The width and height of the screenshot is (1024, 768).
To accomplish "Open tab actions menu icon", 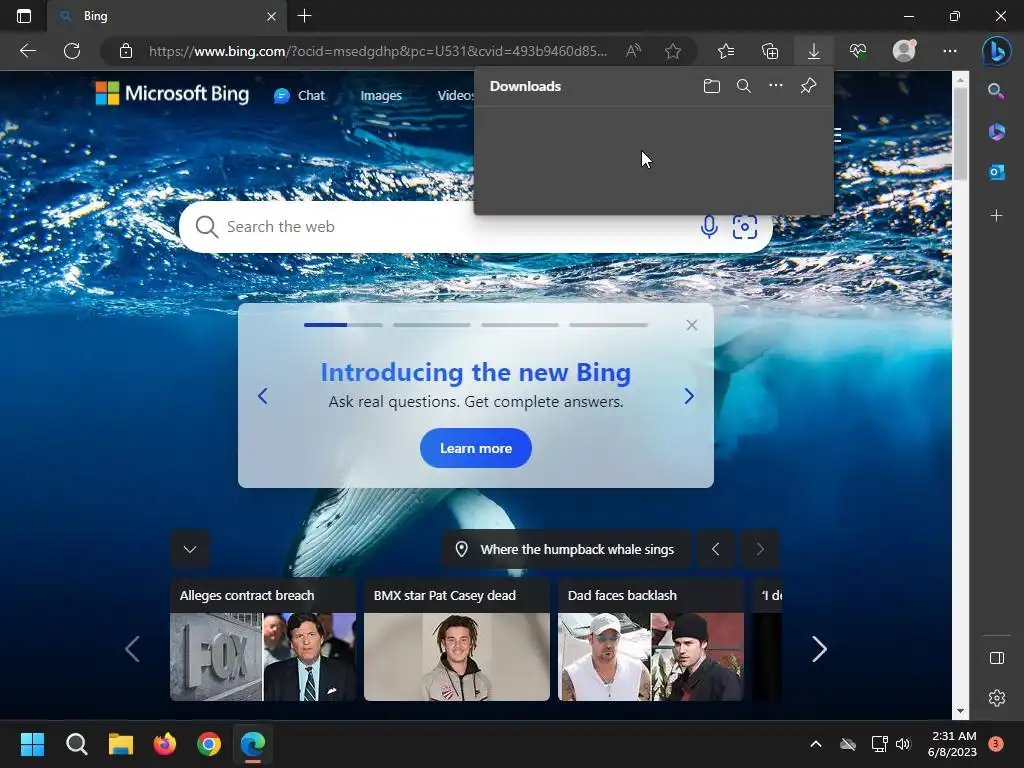I will (x=24, y=16).
